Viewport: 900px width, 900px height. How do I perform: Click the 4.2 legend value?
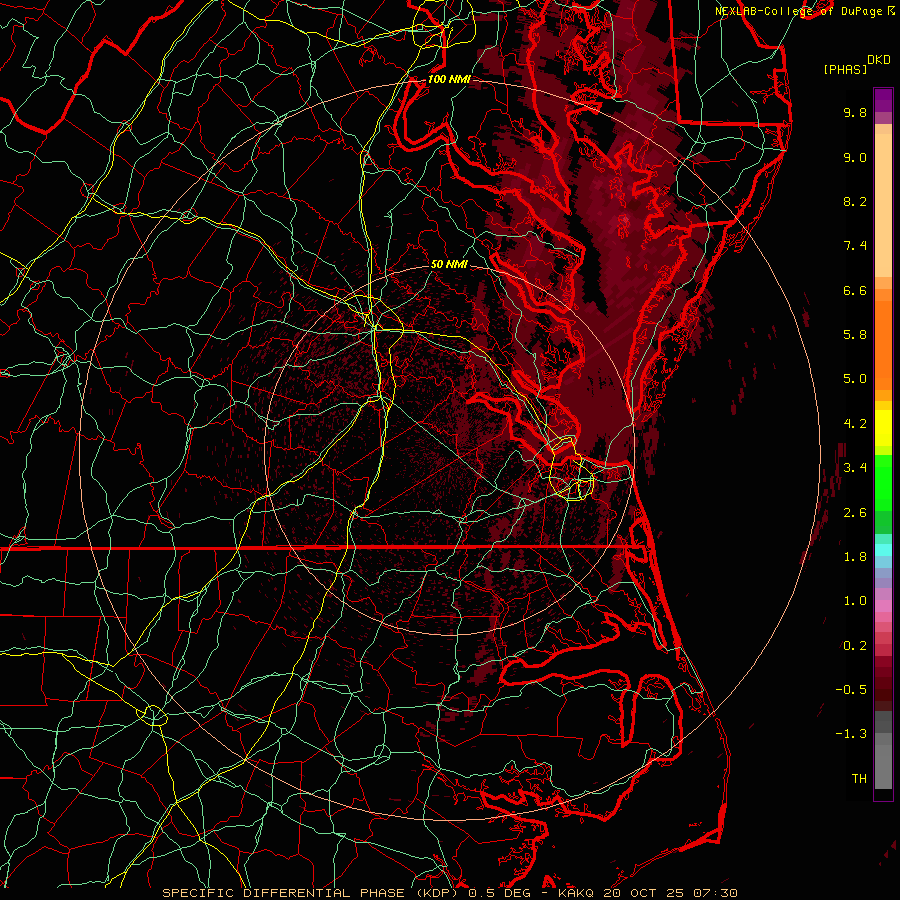[855, 424]
